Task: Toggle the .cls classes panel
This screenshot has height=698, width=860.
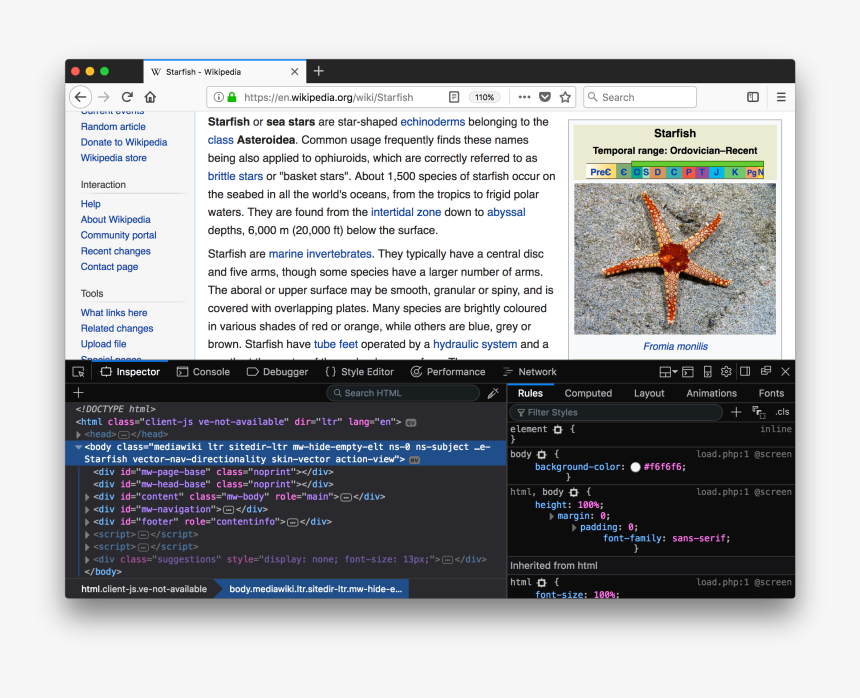Action: pos(783,412)
